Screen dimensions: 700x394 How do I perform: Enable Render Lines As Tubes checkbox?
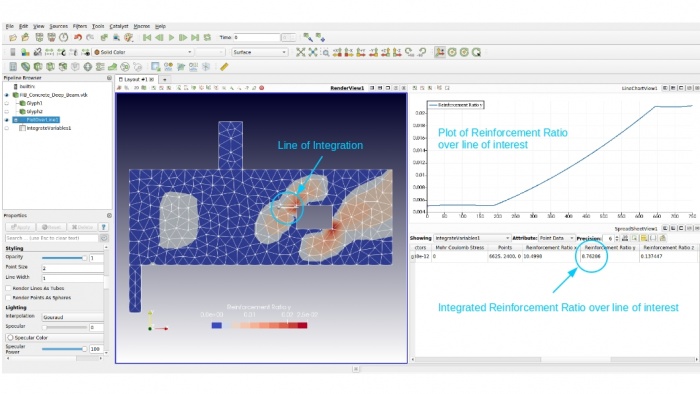(8, 288)
